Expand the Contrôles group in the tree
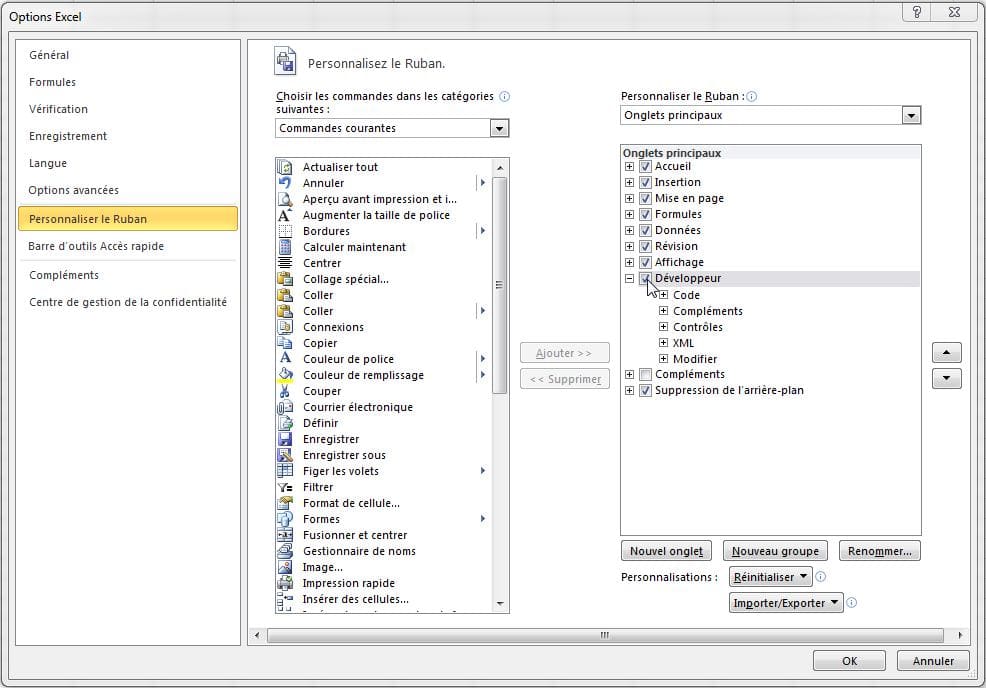Image resolution: width=986 pixels, height=688 pixels. click(663, 327)
